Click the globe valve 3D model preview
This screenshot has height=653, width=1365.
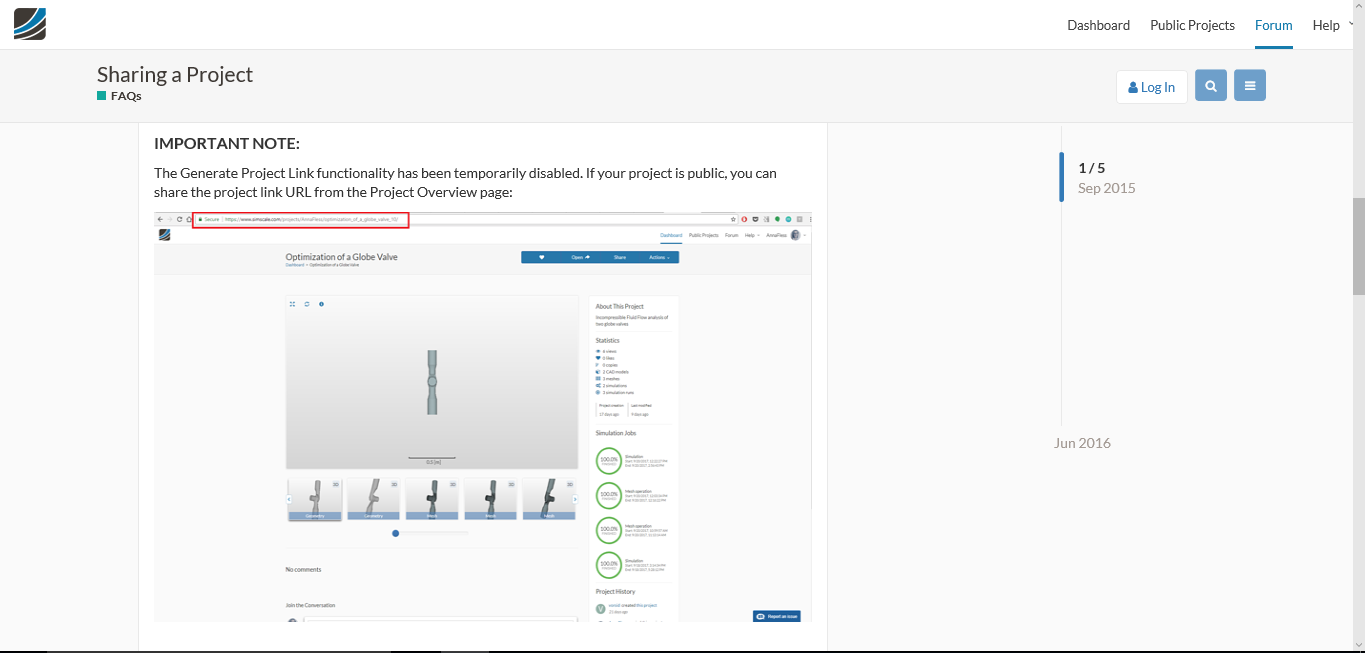tap(432, 382)
